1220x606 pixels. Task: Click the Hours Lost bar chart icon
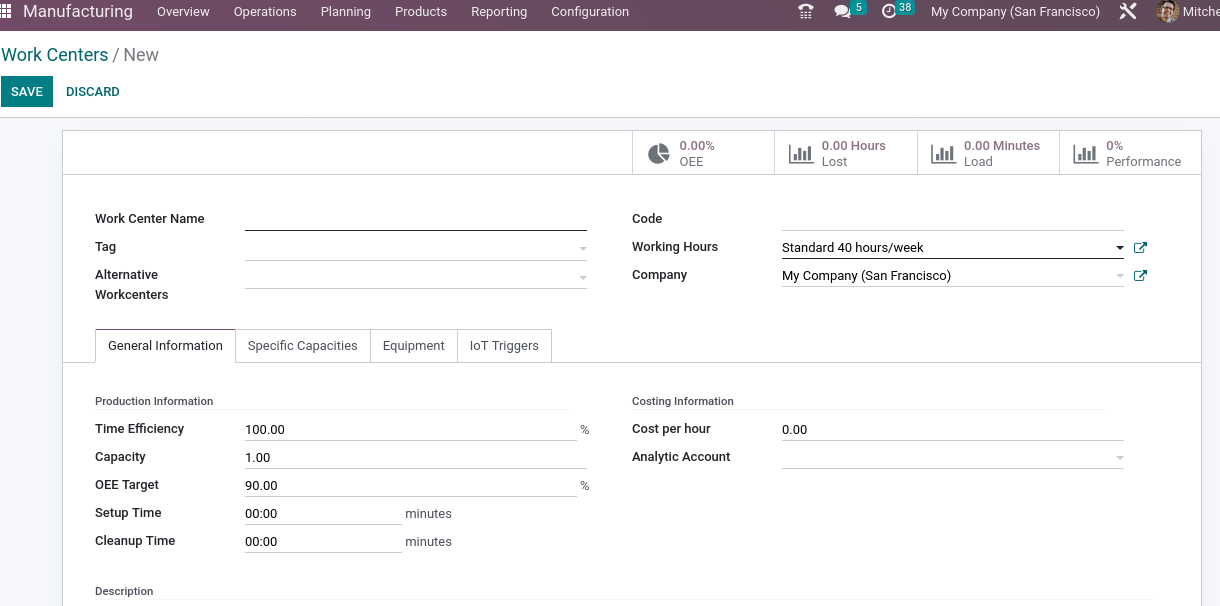pyautogui.click(x=801, y=154)
